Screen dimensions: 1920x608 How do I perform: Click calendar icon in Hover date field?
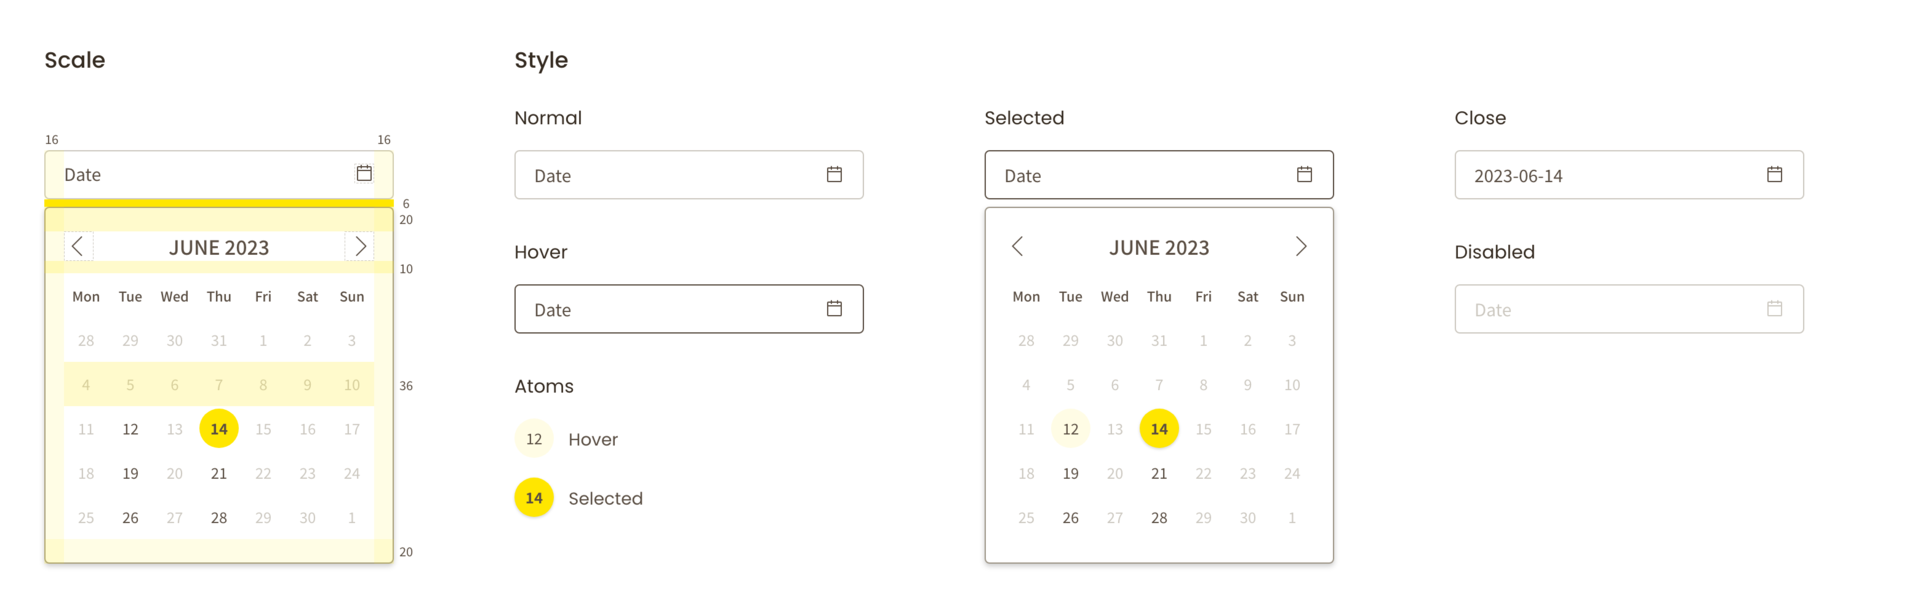click(x=834, y=308)
